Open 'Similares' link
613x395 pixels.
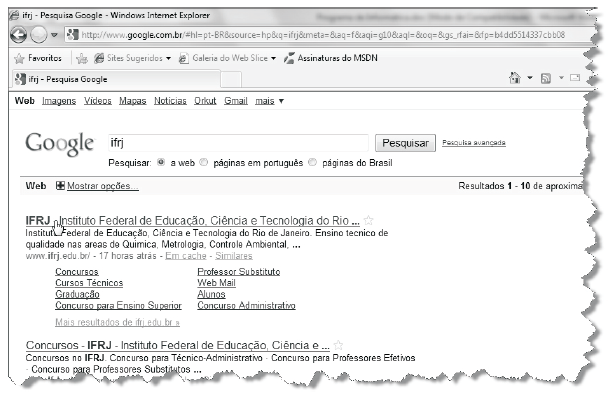[234, 256]
